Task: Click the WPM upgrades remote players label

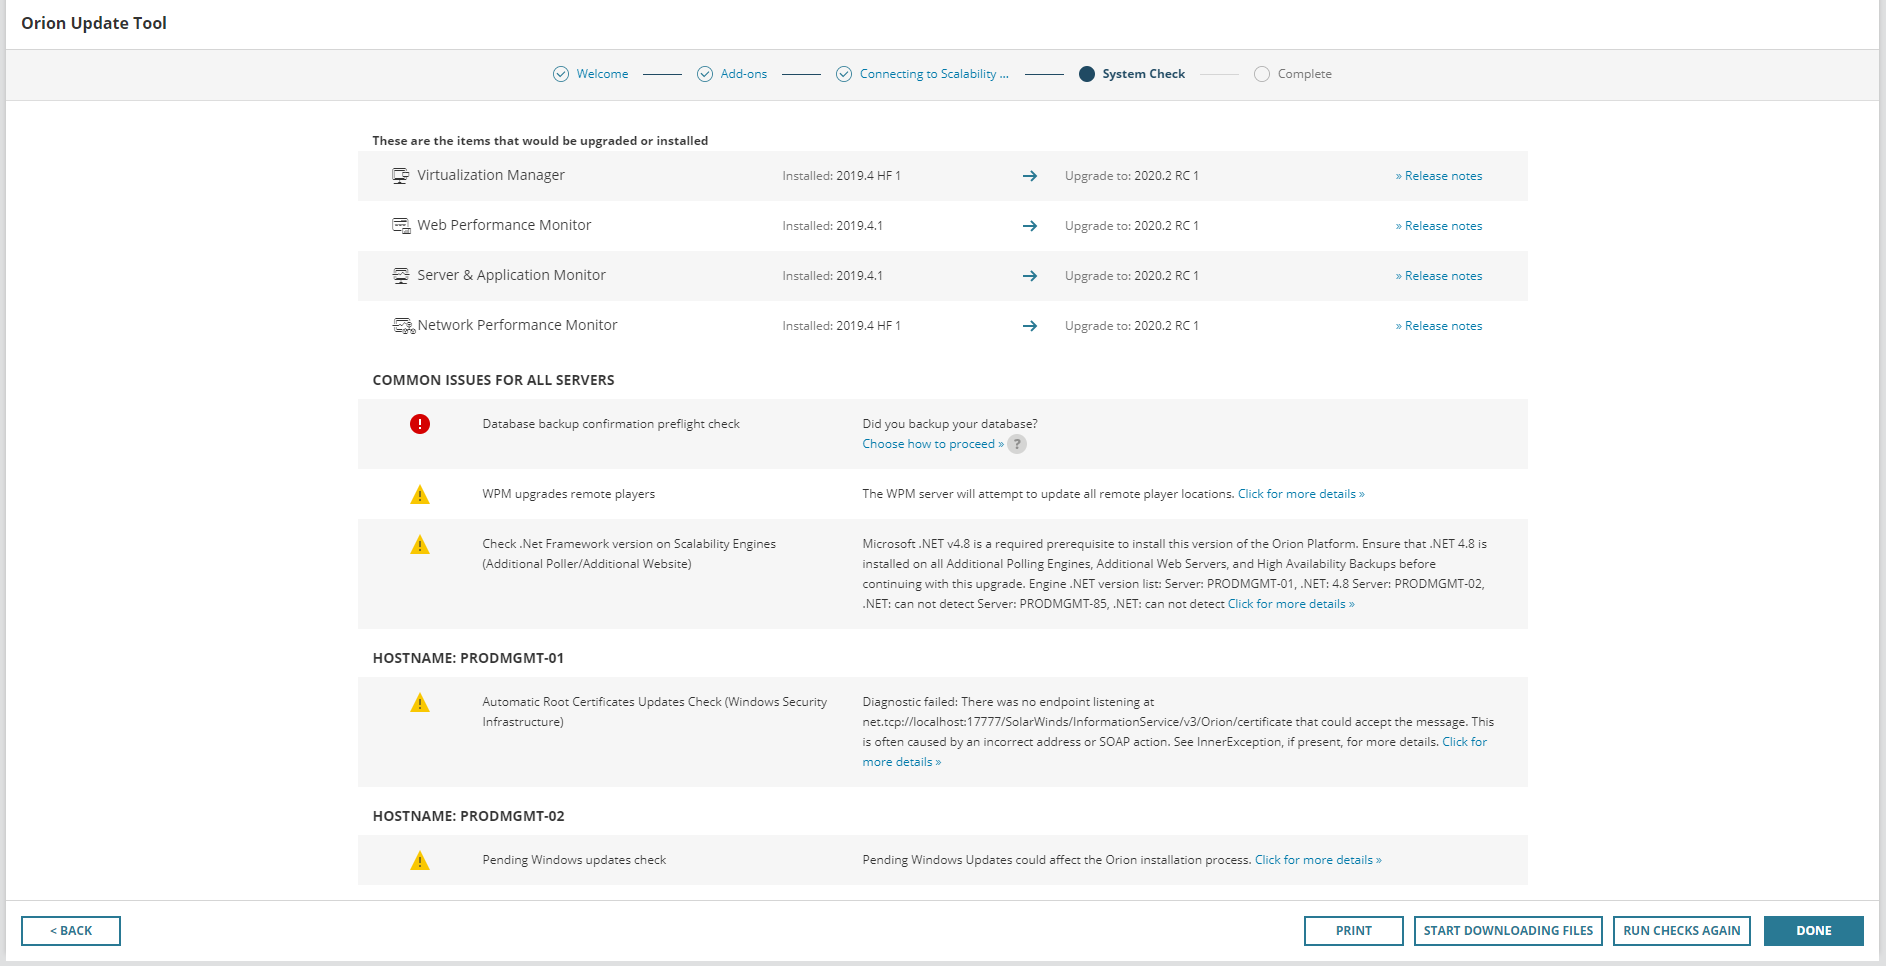Action: [x=569, y=494]
